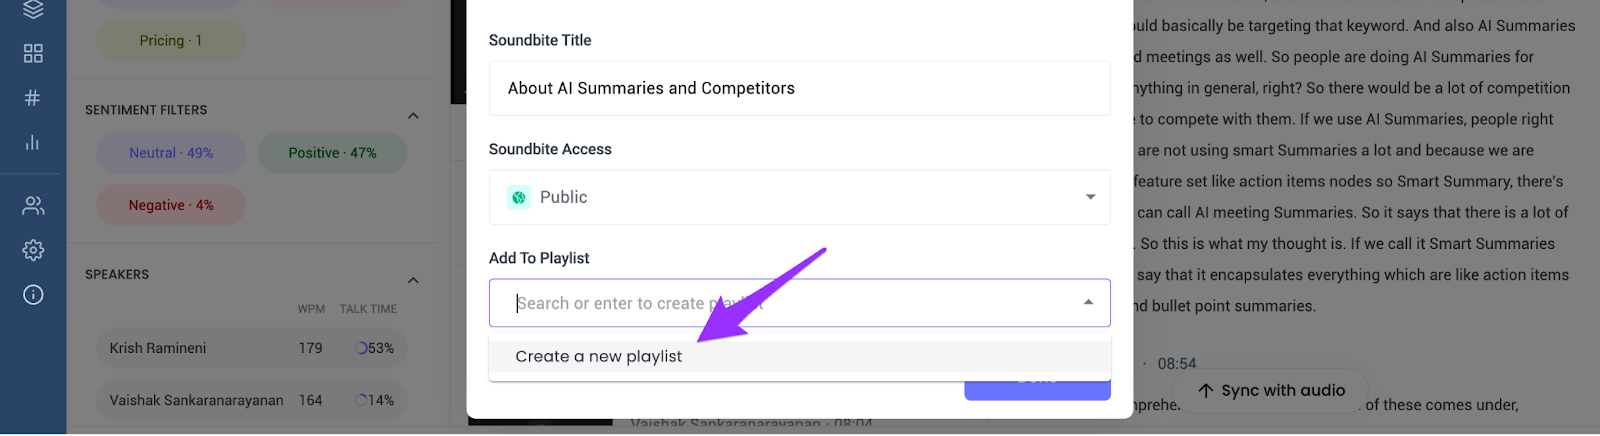Toggle the Neutral 49% sentiment filter

tap(171, 153)
